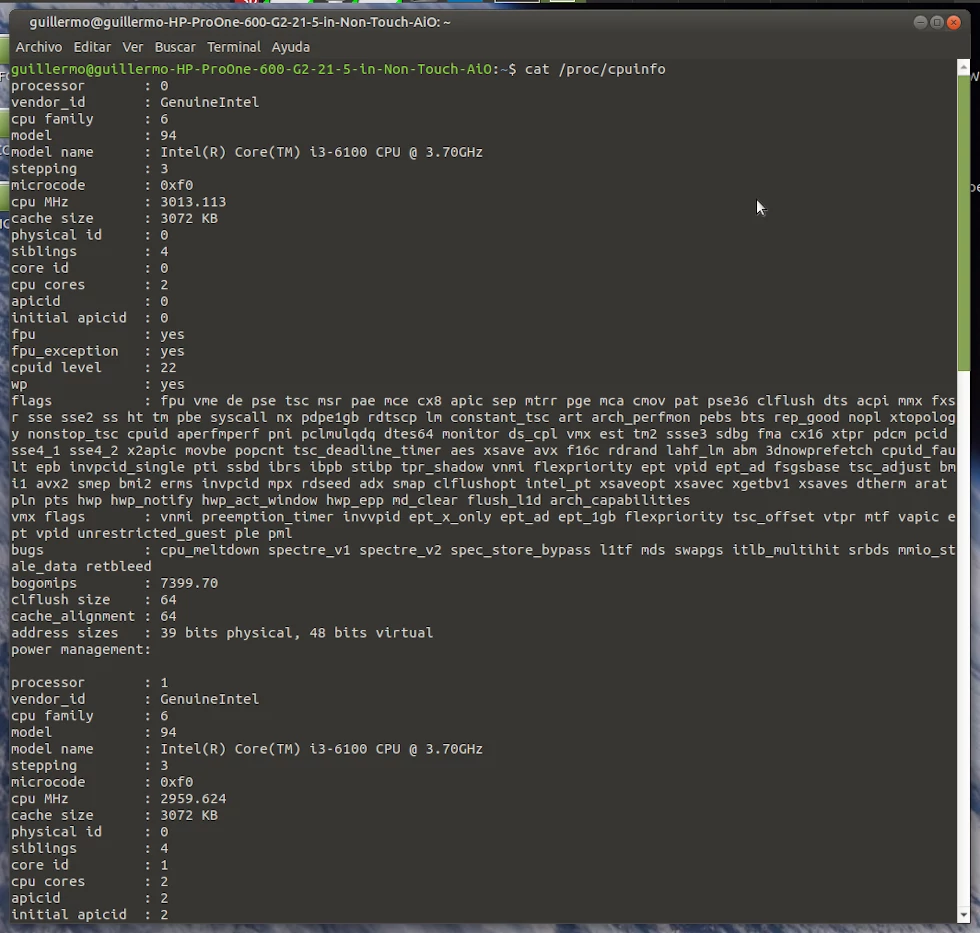Click the green vertical scrollbar thumb
This screenshot has height=933, width=980.
[963, 222]
